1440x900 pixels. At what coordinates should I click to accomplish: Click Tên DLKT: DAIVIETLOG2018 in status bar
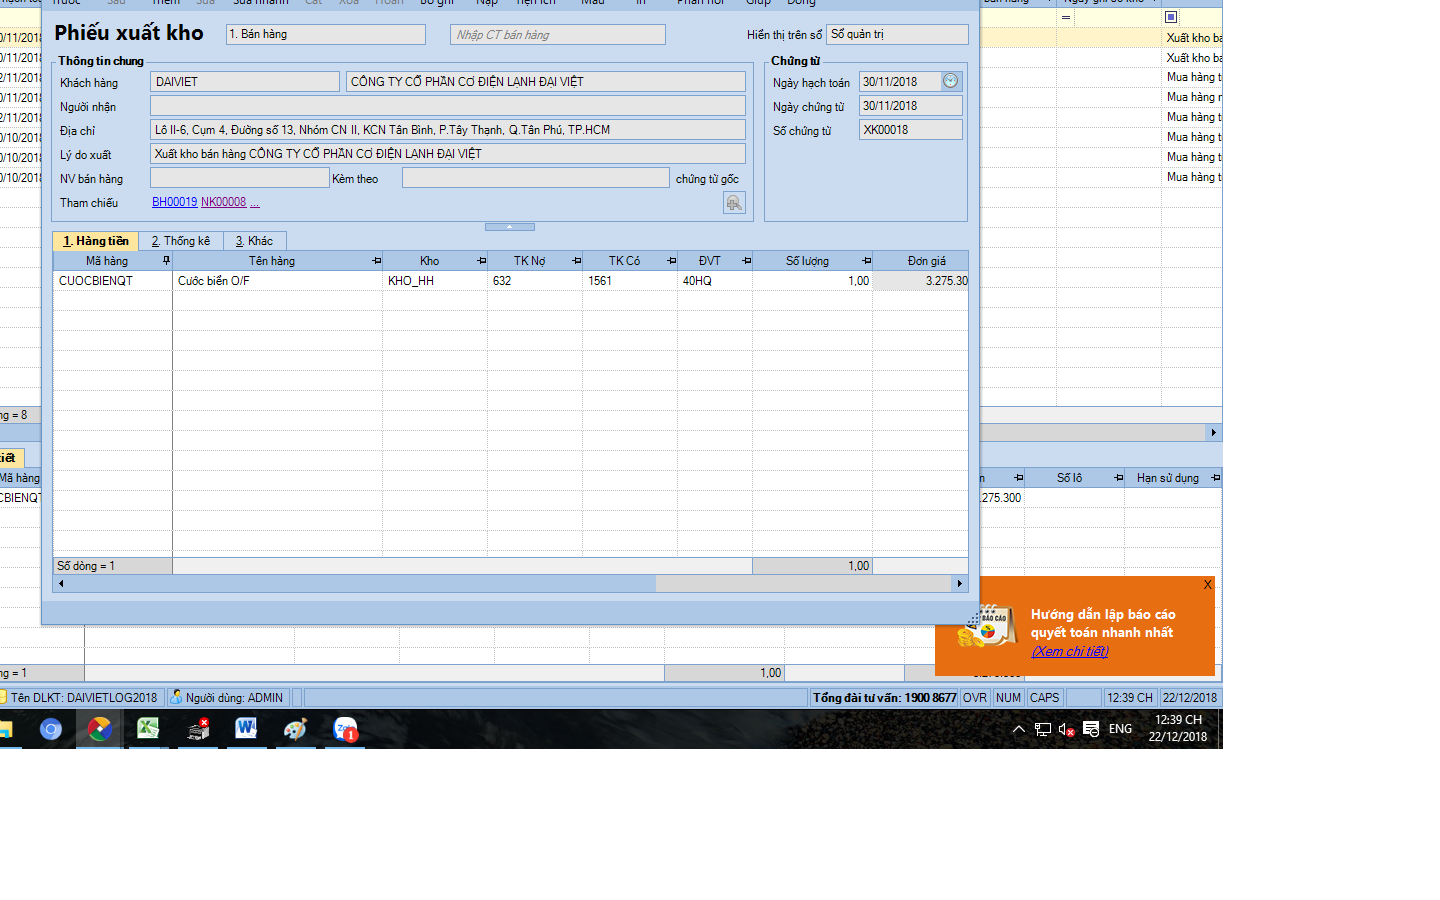tap(83, 697)
